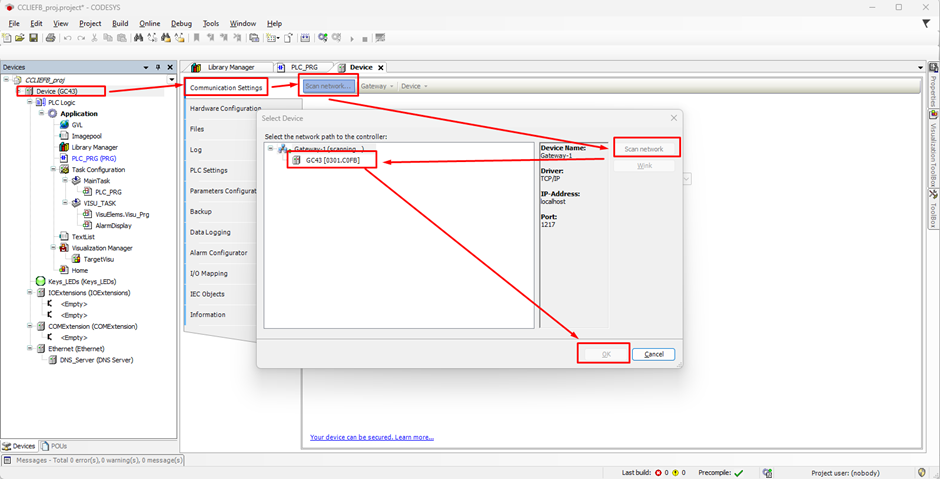The height and width of the screenshot is (479, 940).
Task: Click the Messages icon in bottom bar
Action: coord(7,460)
